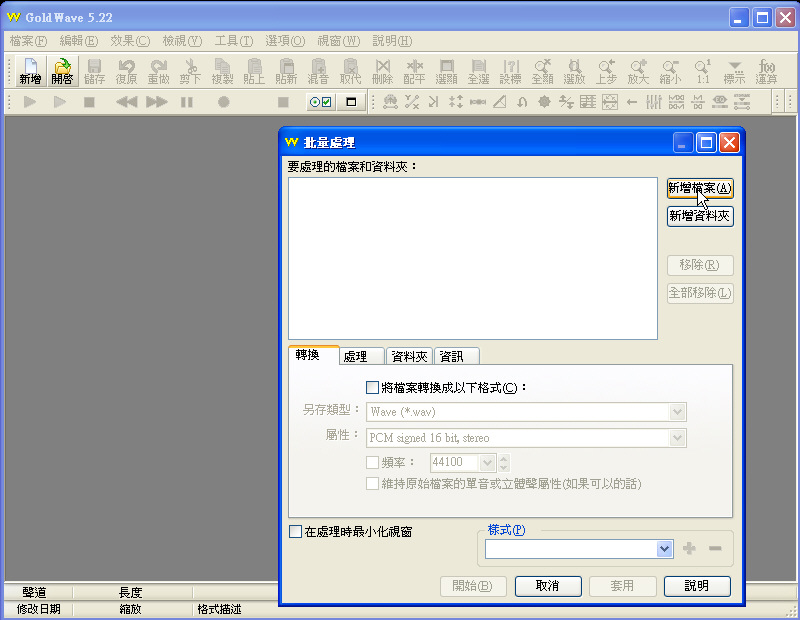Image resolution: width=800 pixels, height=620 pixels.
Task: Click the pause playback button
Action: coord(187,102)
